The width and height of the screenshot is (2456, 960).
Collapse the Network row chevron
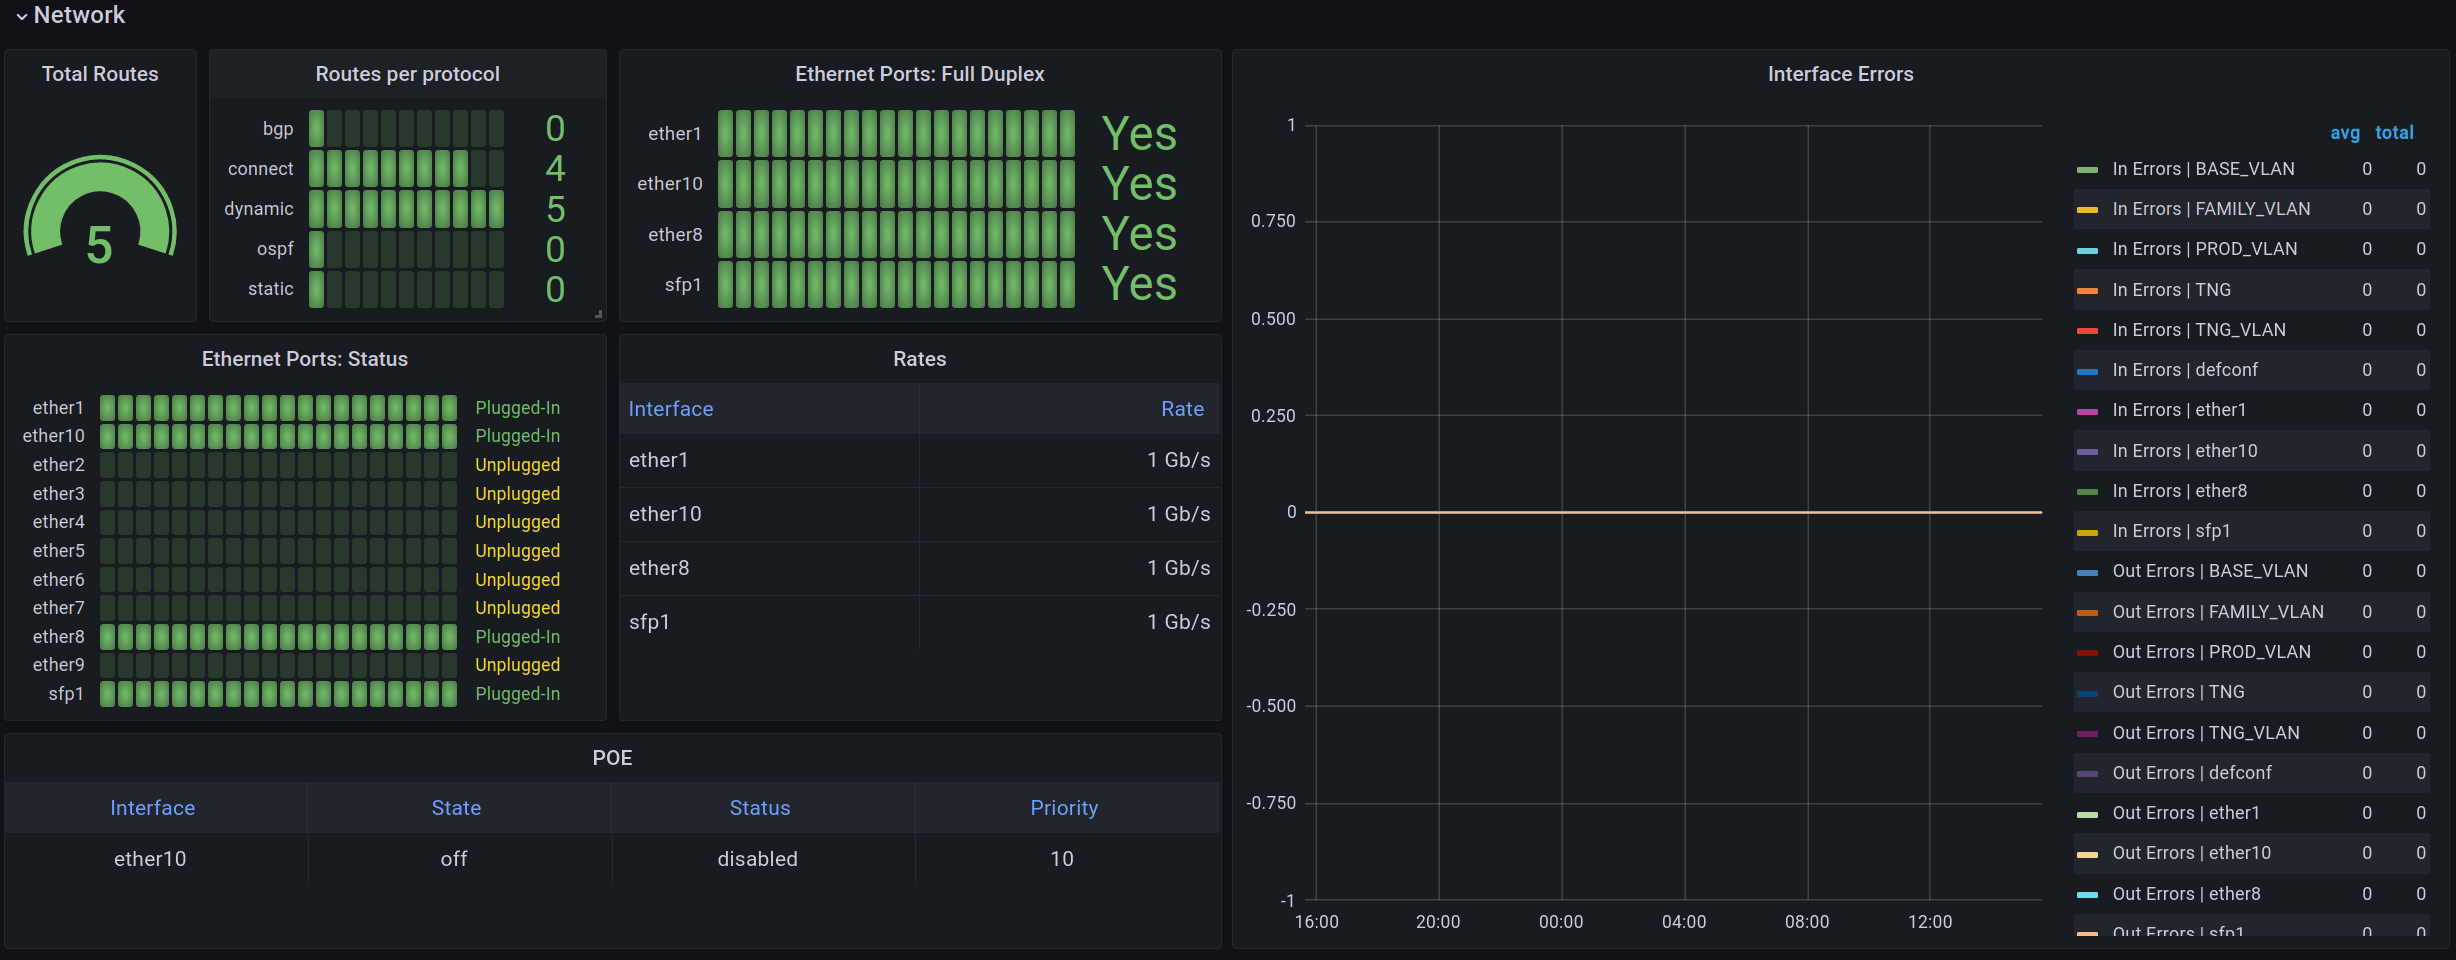(x=21, y=16)
